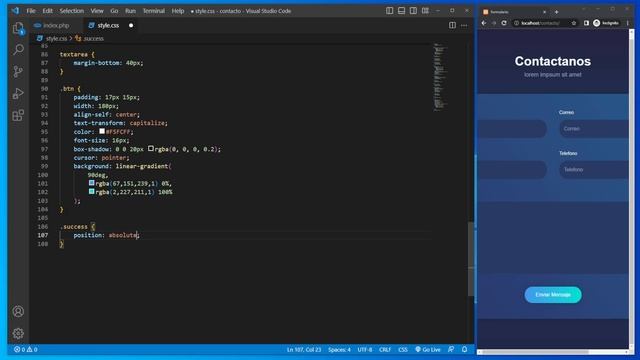
Task: Open the Run menu
Action: tap(131, 11)
